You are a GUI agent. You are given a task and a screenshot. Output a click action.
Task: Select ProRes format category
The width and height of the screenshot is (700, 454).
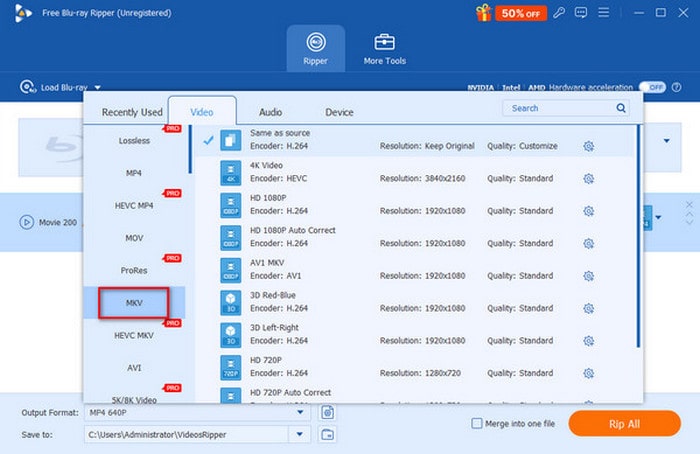pyautogui.click(x=134, y=270)
